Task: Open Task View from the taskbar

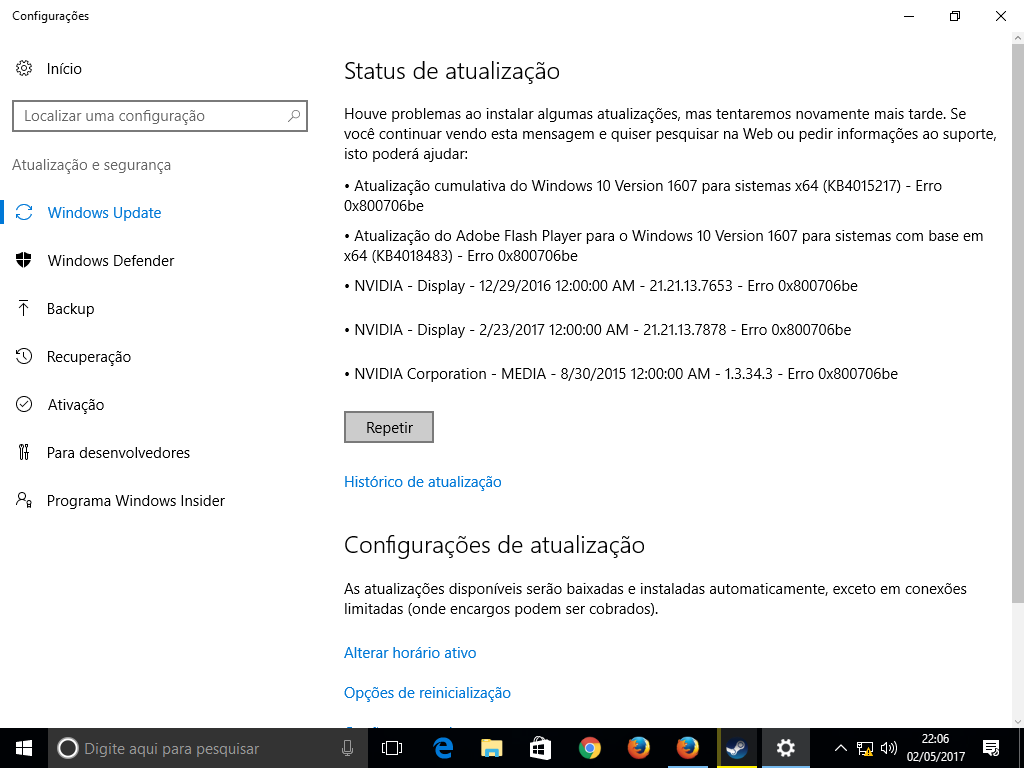Action: [392, 748]
